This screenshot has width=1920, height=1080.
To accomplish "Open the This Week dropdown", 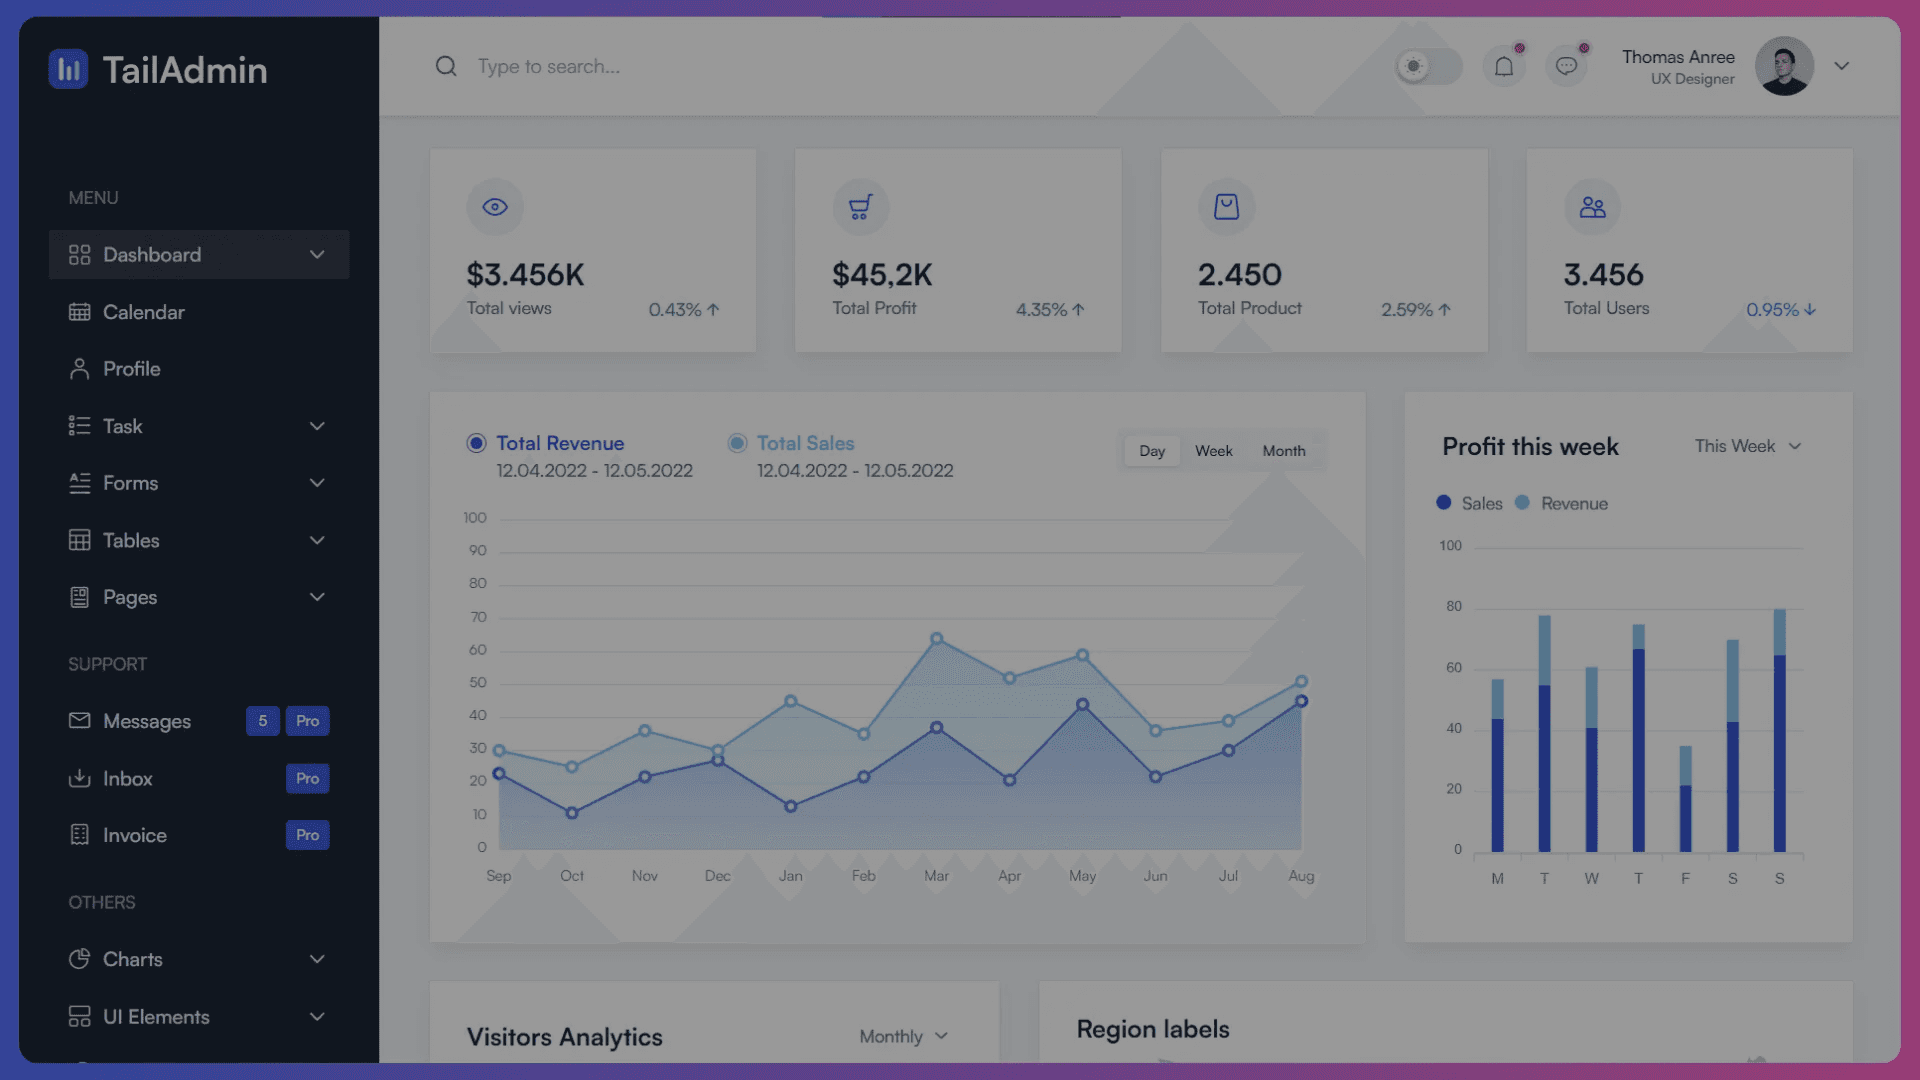I will [1747, 446].
